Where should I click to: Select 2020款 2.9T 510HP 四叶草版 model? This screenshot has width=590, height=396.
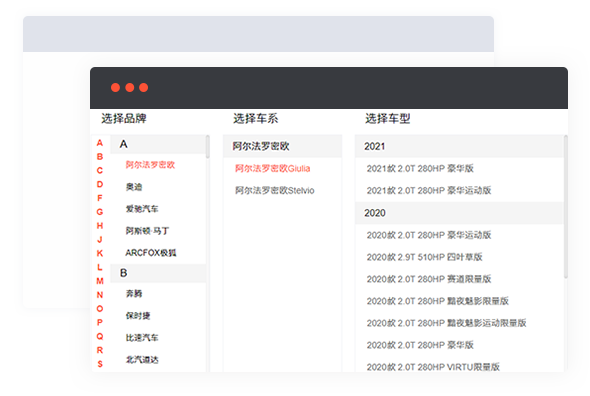click(424, 257)
